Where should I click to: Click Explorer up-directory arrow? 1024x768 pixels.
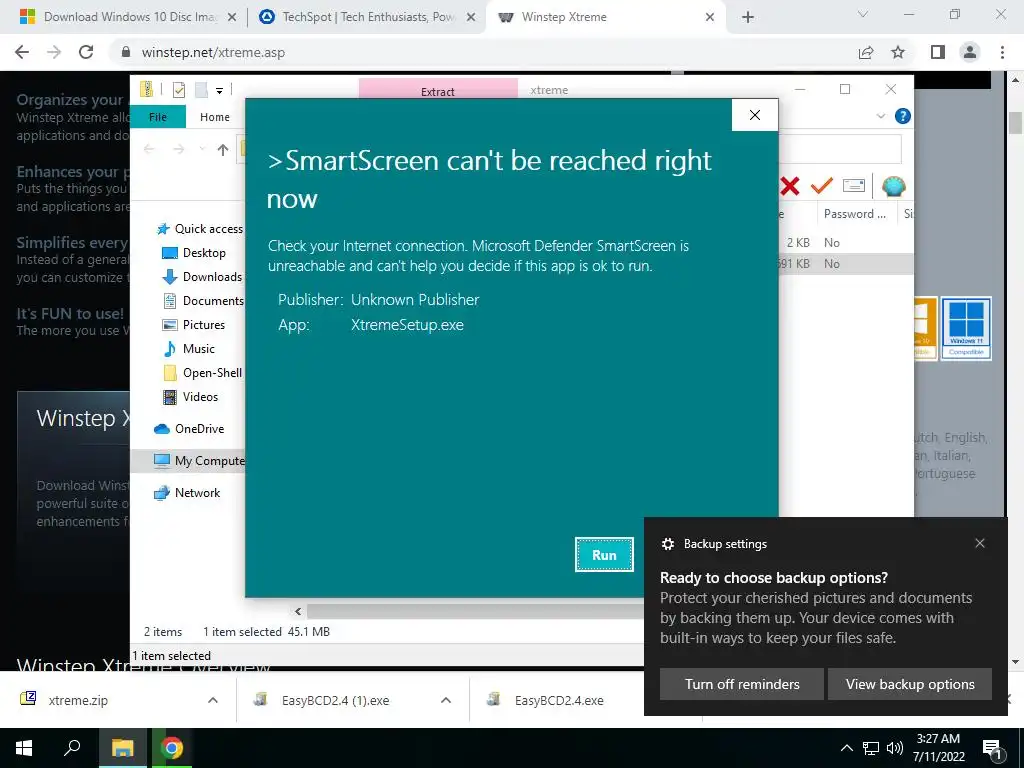[x=223, y=150]
